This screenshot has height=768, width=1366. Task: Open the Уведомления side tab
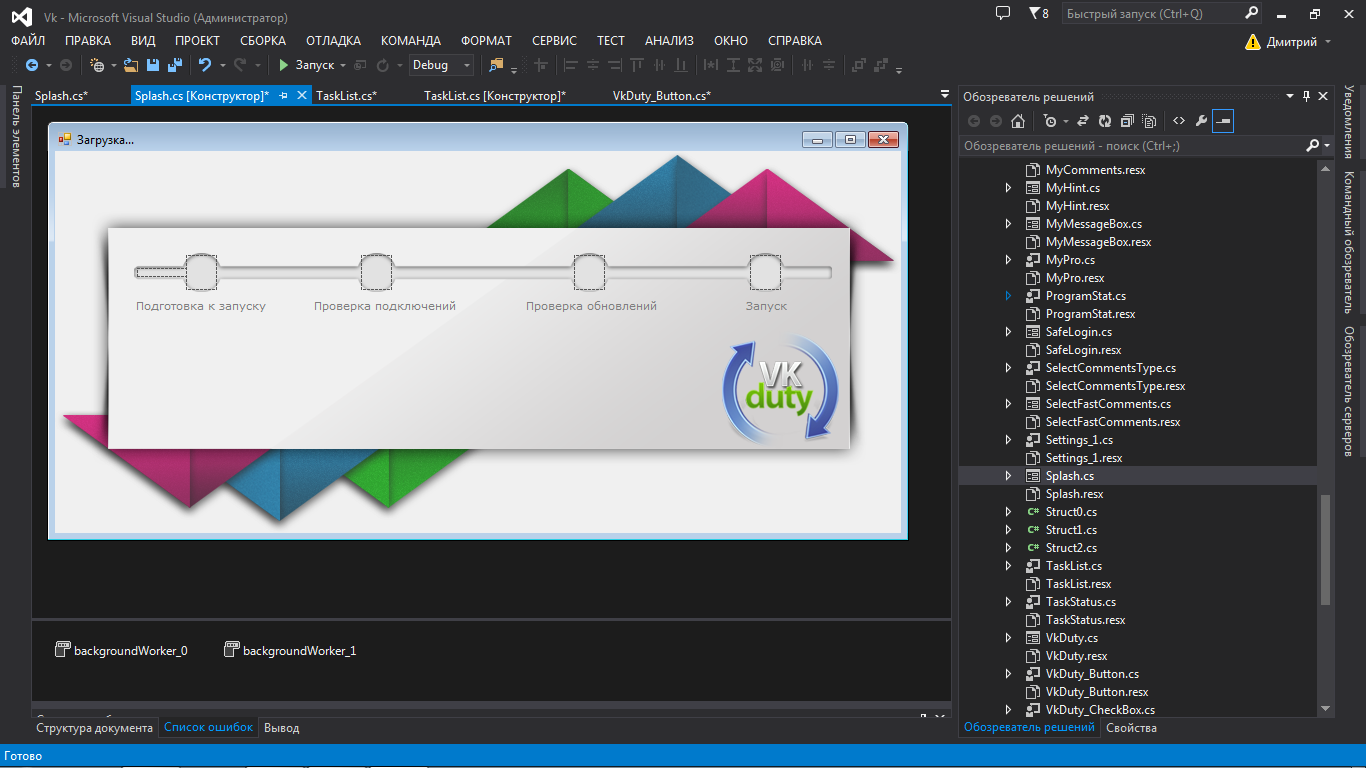tap(1349, 122)
